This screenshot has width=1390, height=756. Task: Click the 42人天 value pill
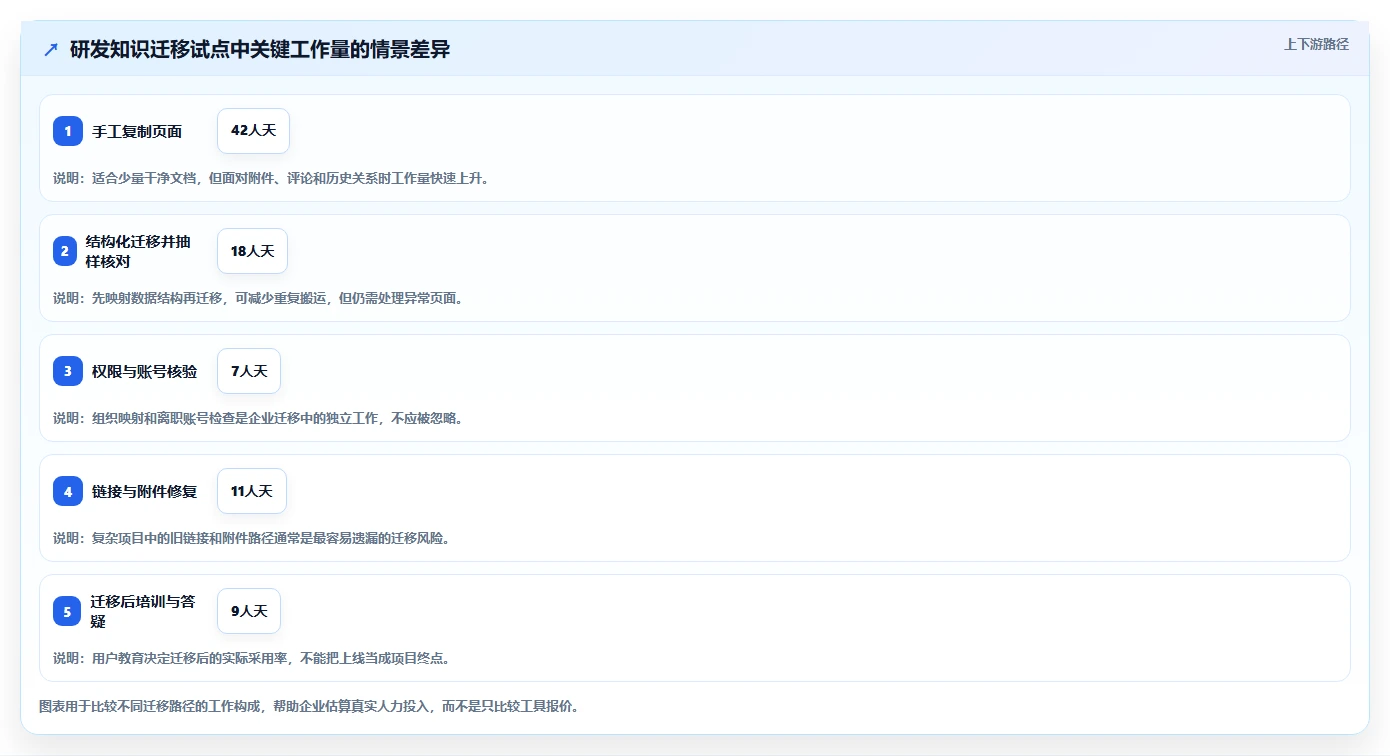(x=253, y=131)
